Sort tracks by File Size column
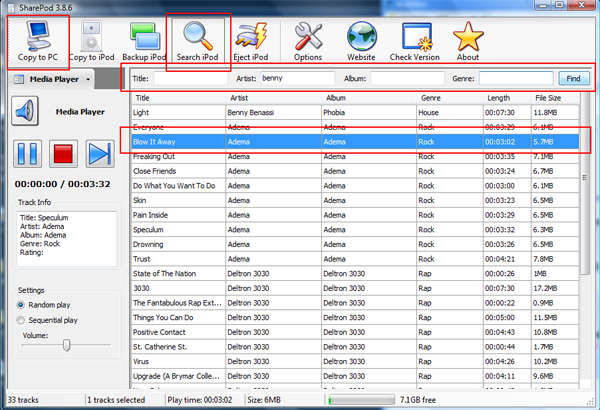Screen dimensions: 600x410 pos(555,98)
